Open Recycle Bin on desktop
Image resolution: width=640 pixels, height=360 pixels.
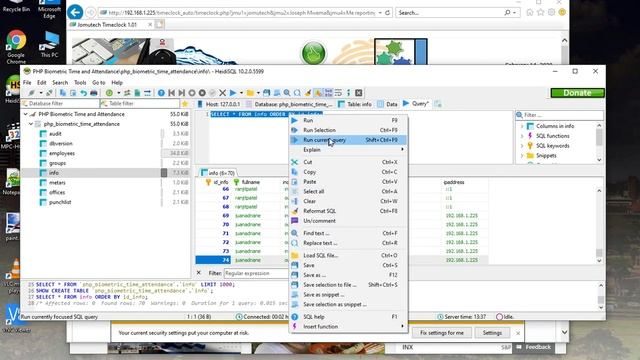16,7
